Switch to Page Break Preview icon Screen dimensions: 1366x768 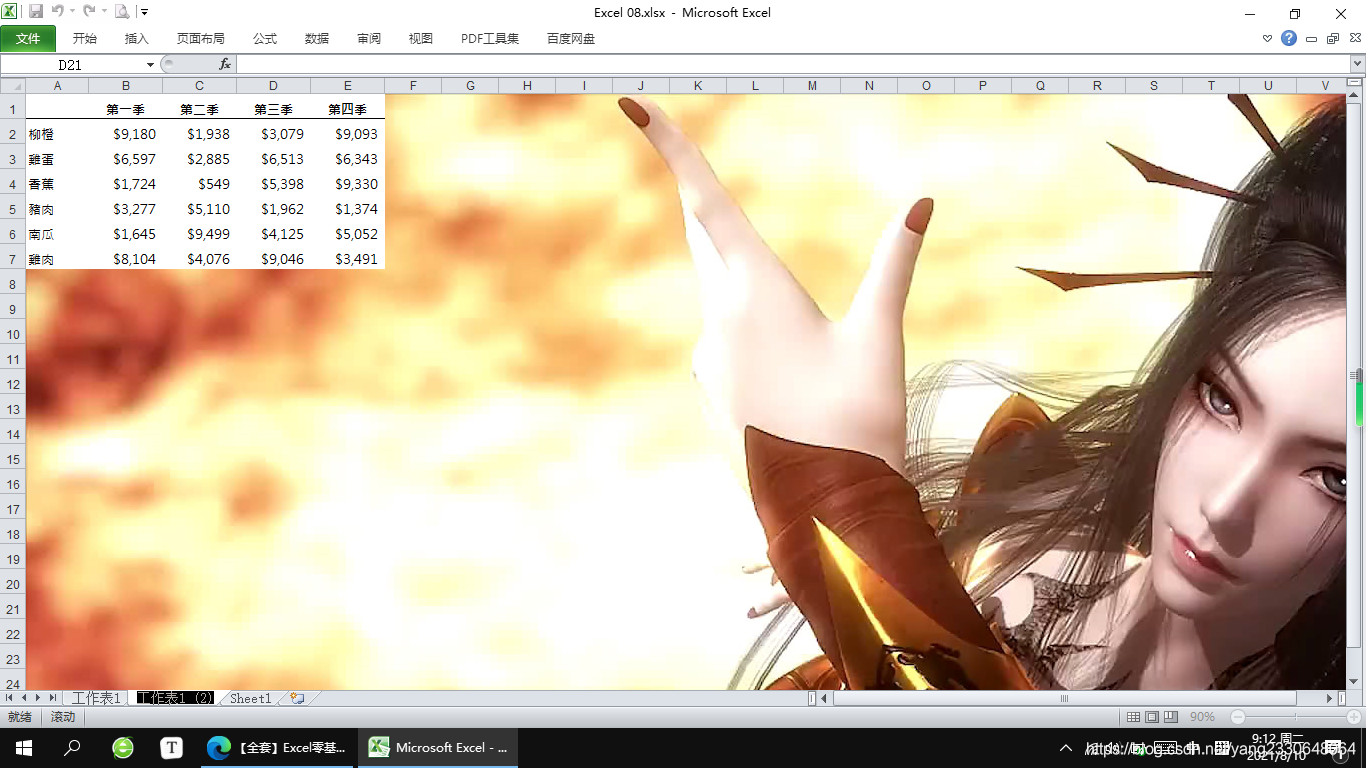tap(1171, 717)
